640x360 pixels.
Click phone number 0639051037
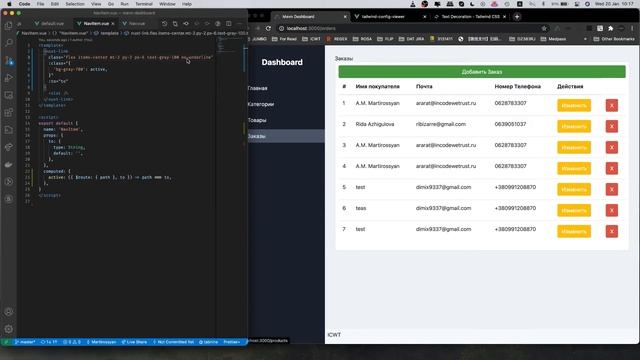pyautogui.click(x=510, y=124)
